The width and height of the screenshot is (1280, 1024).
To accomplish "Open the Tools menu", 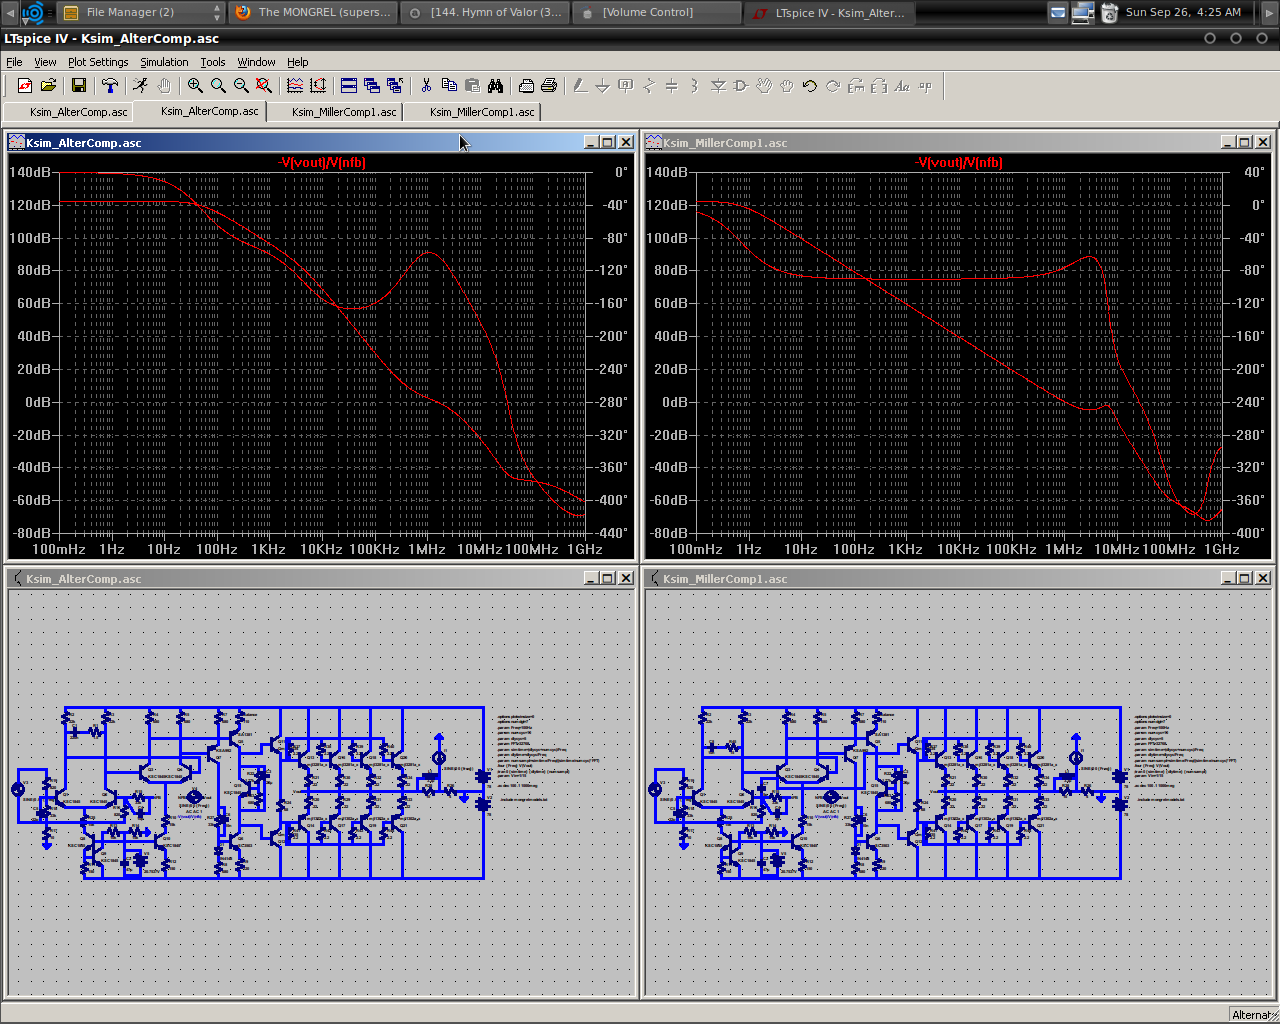I will pos(213,62).
